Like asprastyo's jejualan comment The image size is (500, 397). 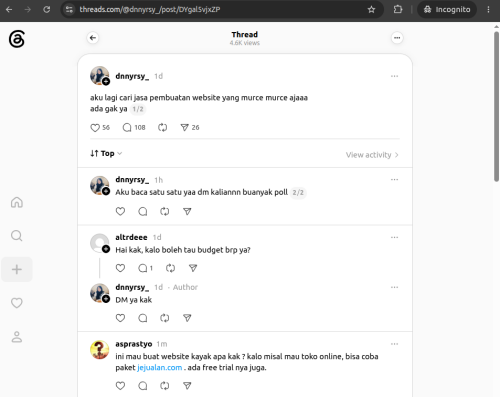[120, 386]
